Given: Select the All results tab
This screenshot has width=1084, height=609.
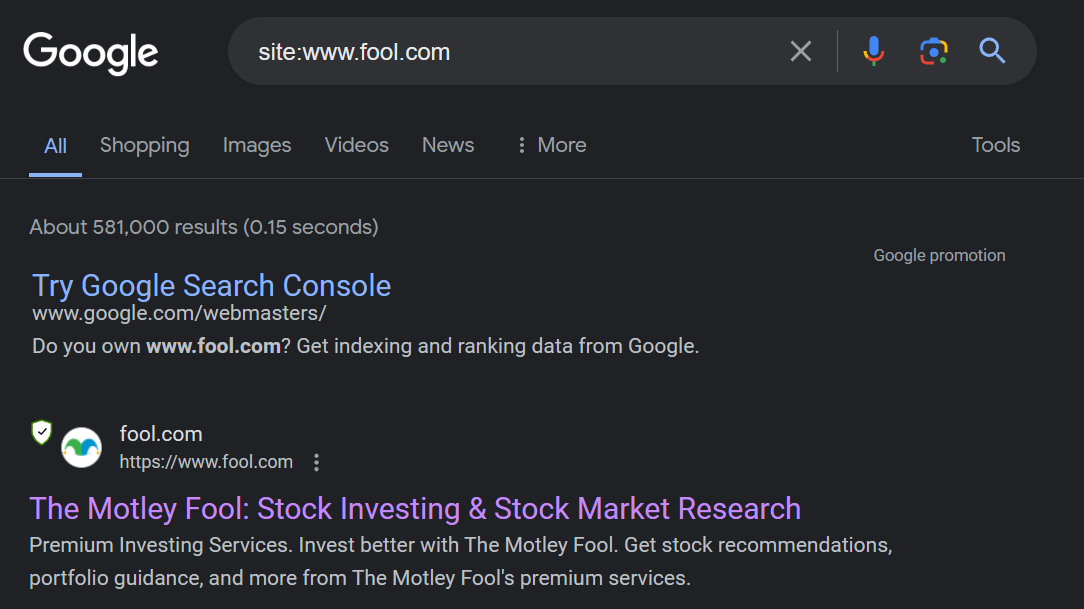Looking at the screenshot, I should [x=55, y=146].
